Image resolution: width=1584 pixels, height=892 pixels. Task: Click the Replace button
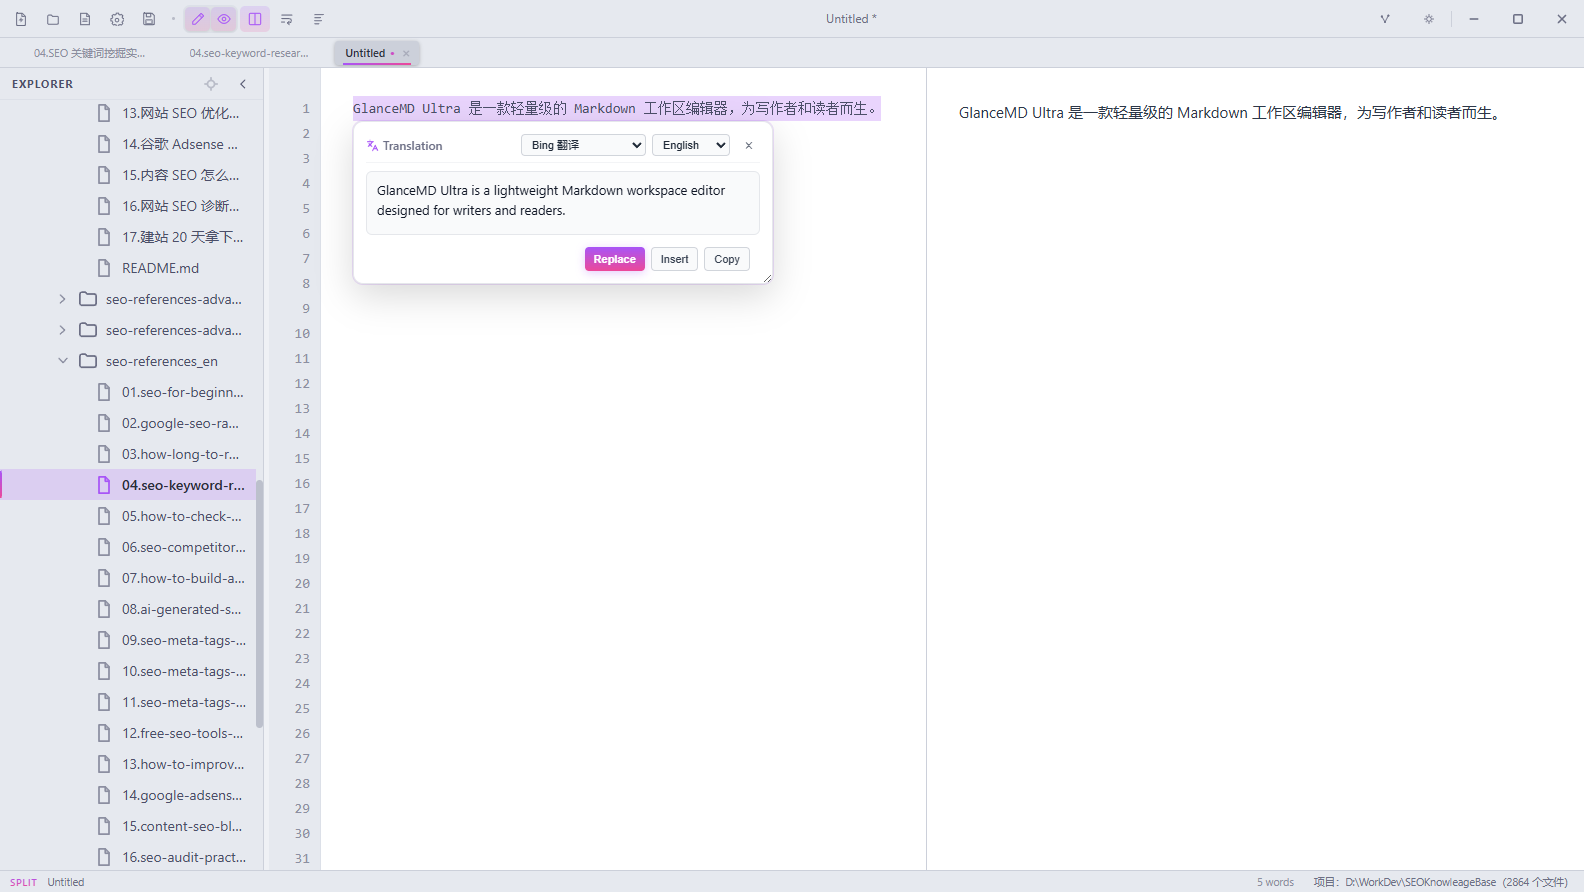[x=614, y=259]
